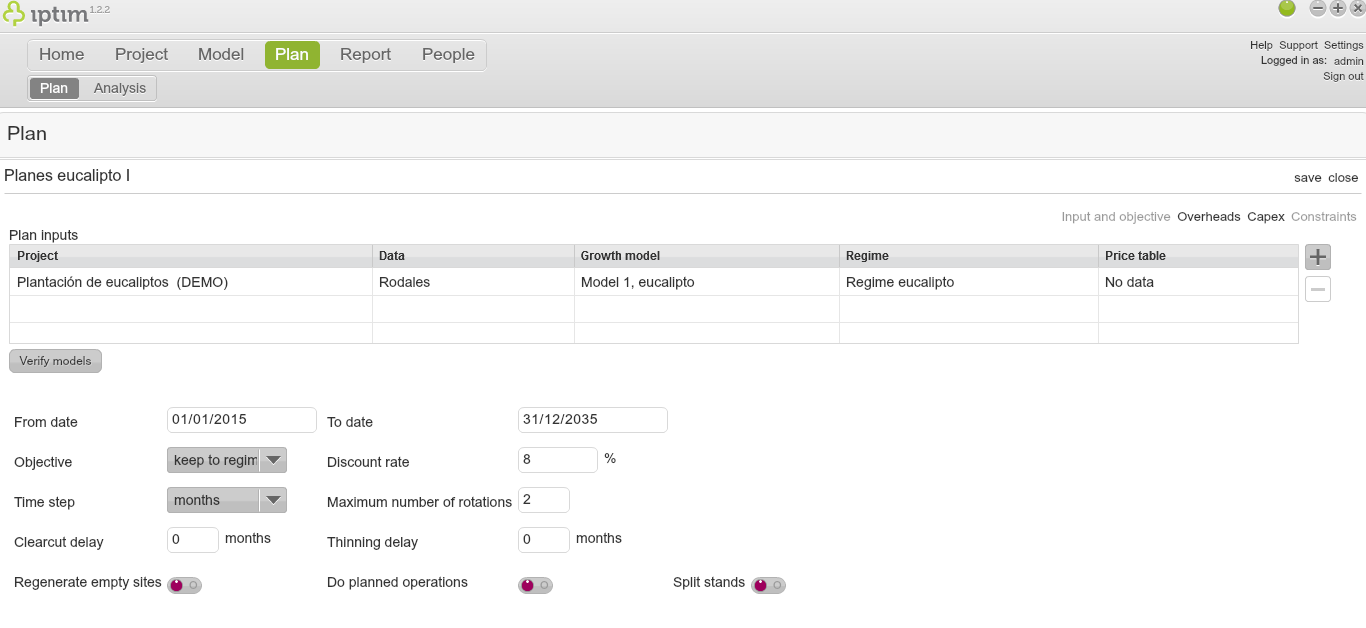Viewport: 1366px width, 628px height.
Task: Save the plan via save link
Action: pos(1307,178)
